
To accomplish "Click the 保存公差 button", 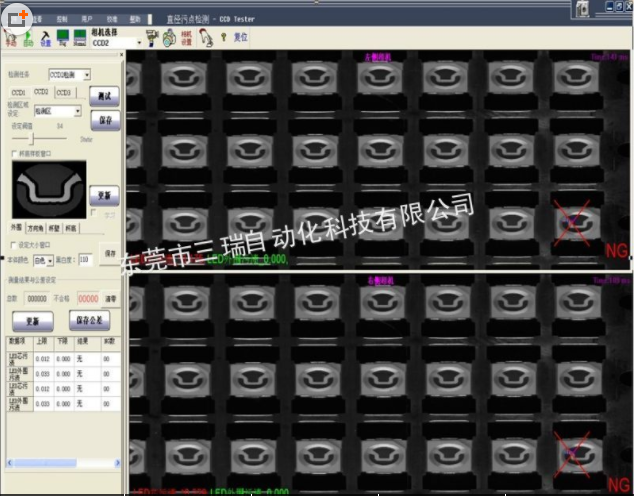I will pos(89,321).
